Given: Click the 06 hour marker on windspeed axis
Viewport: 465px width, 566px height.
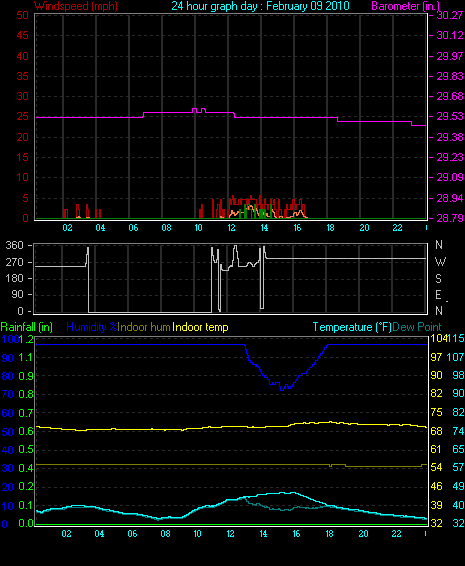Looking at the screenshot, I should point(133,228).
